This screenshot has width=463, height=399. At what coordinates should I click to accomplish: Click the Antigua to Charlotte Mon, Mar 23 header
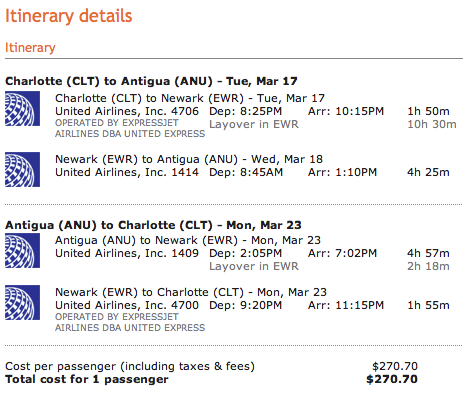[153, 225]
